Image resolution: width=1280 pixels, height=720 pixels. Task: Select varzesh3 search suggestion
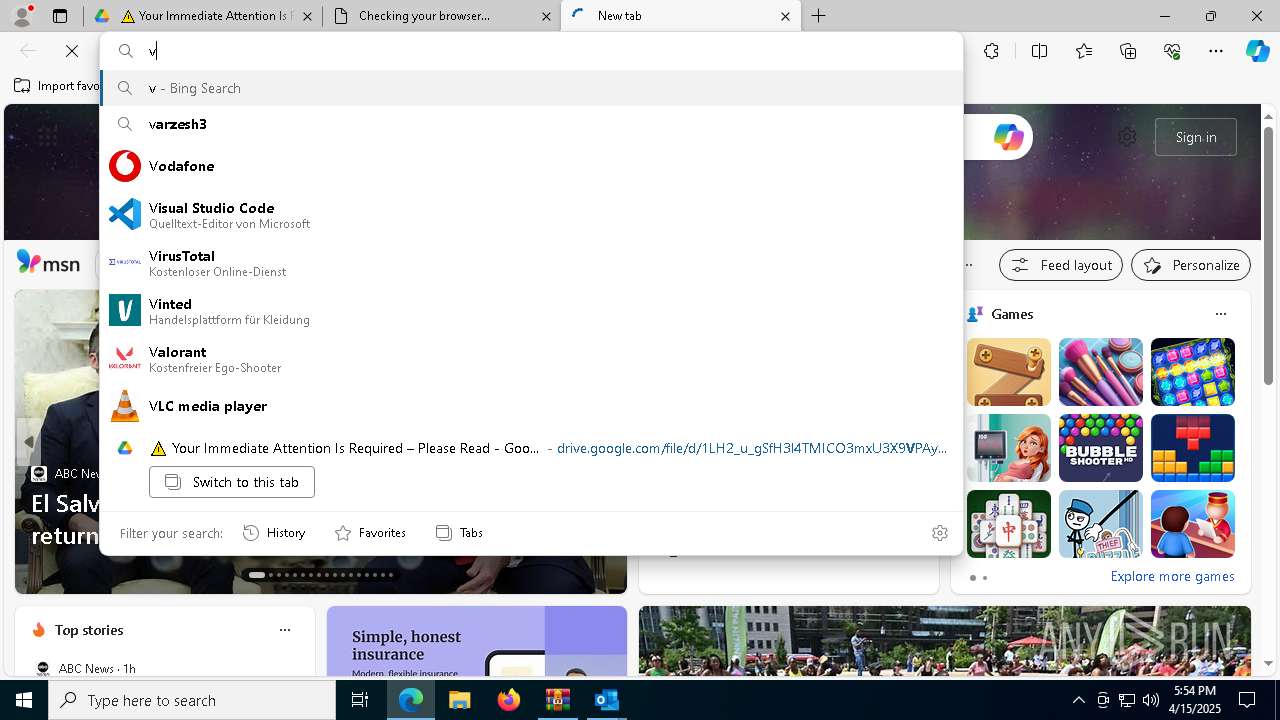click(531, 124)
